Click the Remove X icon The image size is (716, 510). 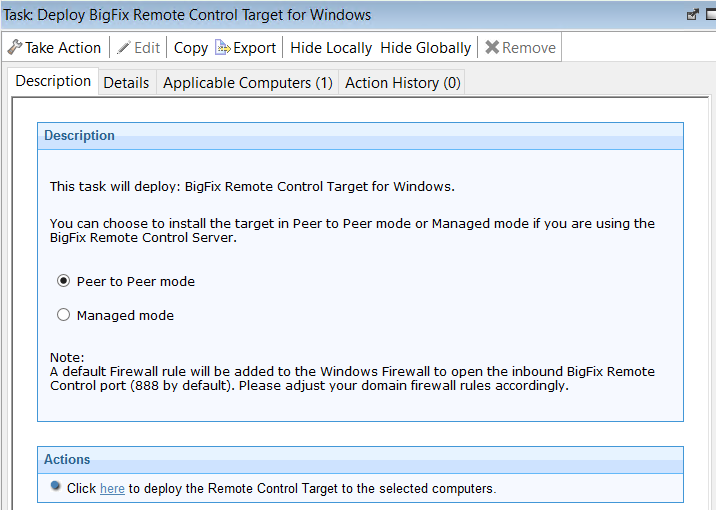[x=492, y=47]
